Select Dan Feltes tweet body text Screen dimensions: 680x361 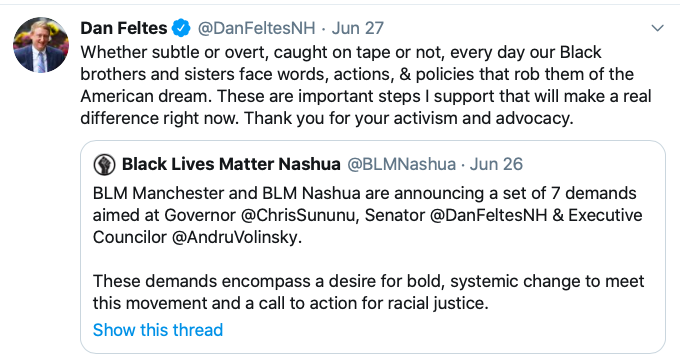(366, 85)
